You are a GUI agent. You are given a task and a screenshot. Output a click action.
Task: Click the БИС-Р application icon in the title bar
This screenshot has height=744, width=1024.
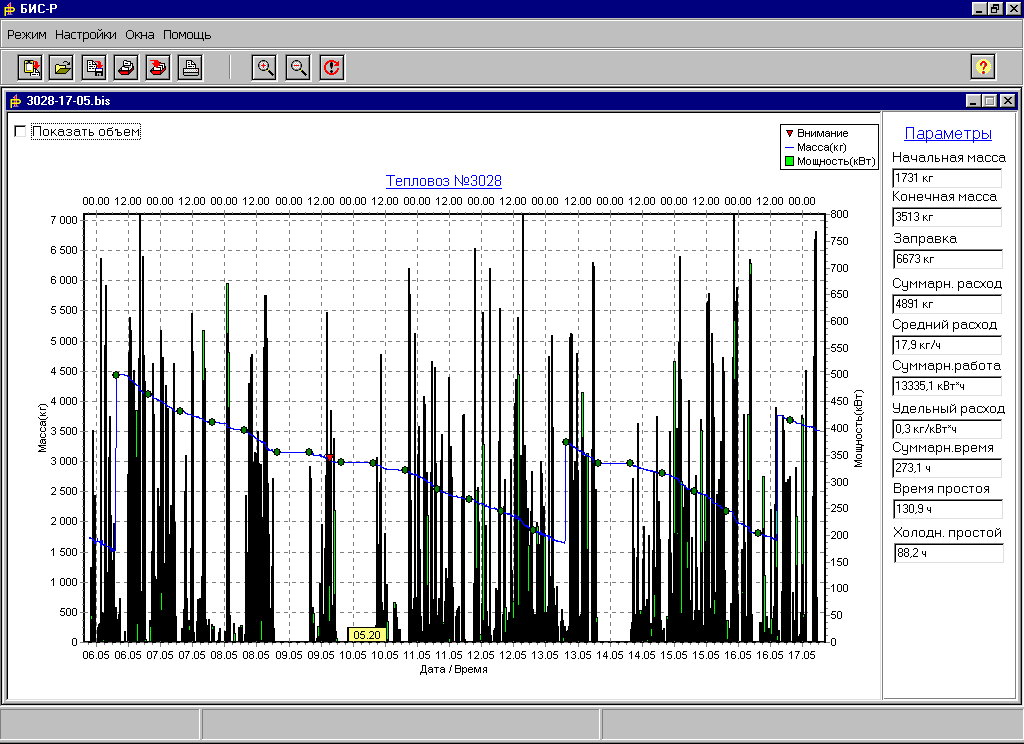(10, 9)
